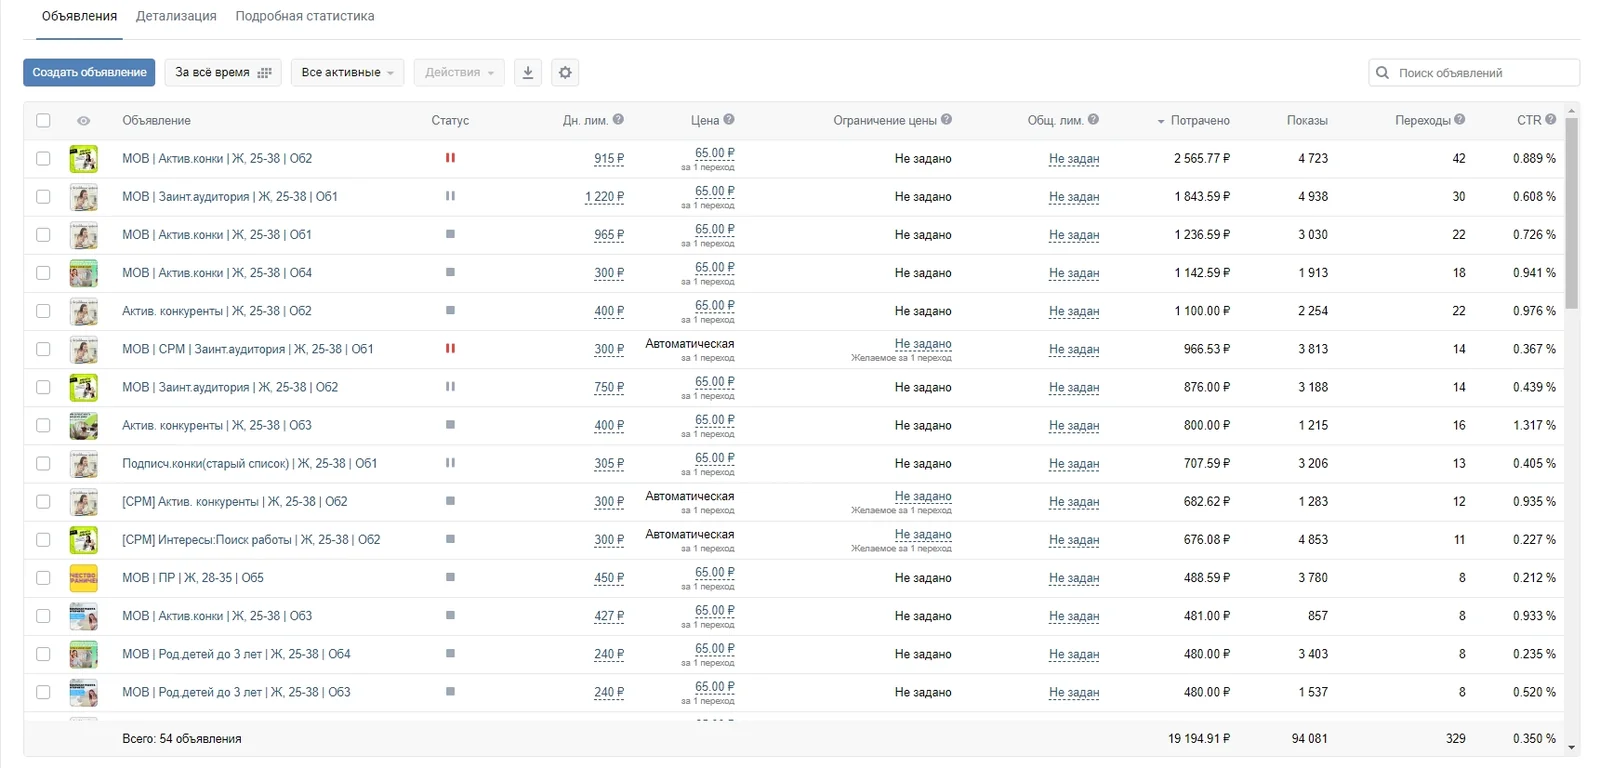Viewport: 1600px width, 768px height.
Task: Click red pause status icon for О62 Актив.конки
Action: pos(450,158)
